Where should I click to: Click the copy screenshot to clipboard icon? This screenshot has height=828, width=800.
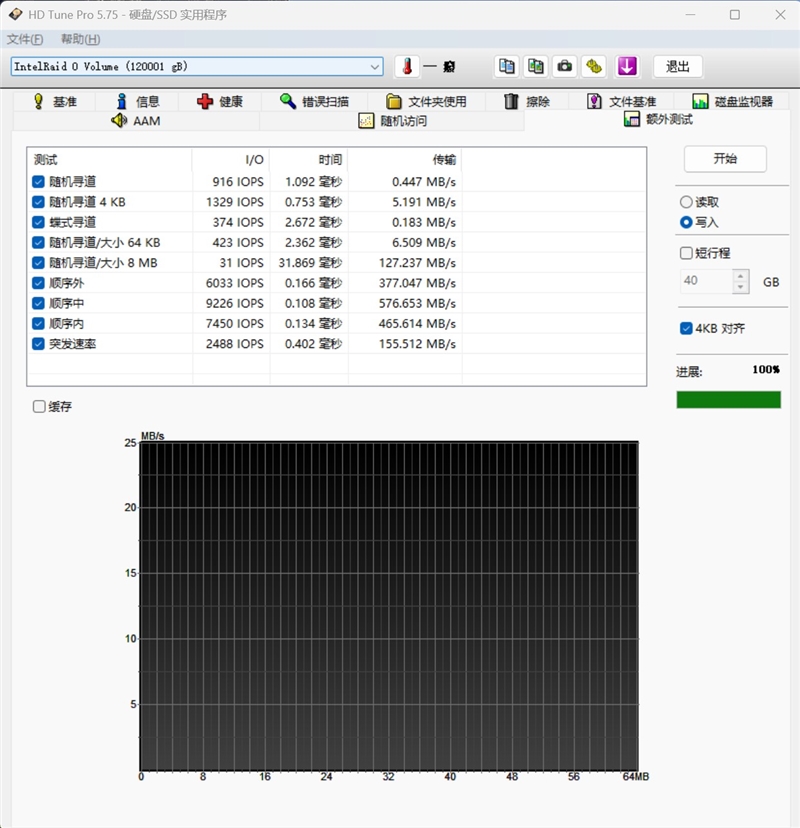tap(535, 67)
